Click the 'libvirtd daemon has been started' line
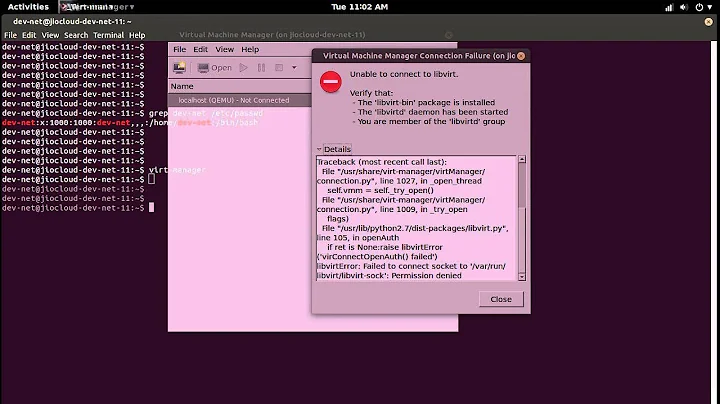Image resolution: width=720 pixels, height=404 pixels. (x=433, y=112)
